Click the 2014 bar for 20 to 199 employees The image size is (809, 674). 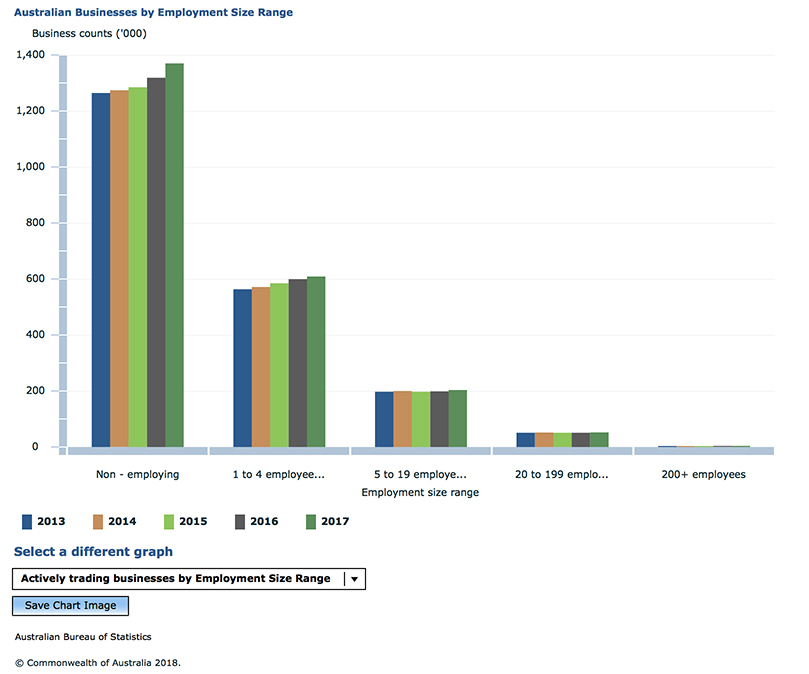click(544, 440)
